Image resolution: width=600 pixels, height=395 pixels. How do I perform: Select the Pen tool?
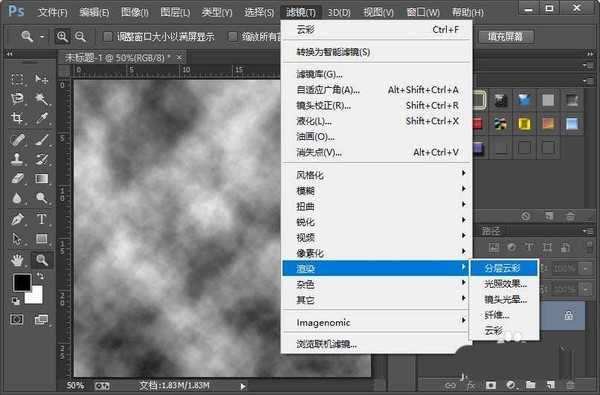pos(17,219)
